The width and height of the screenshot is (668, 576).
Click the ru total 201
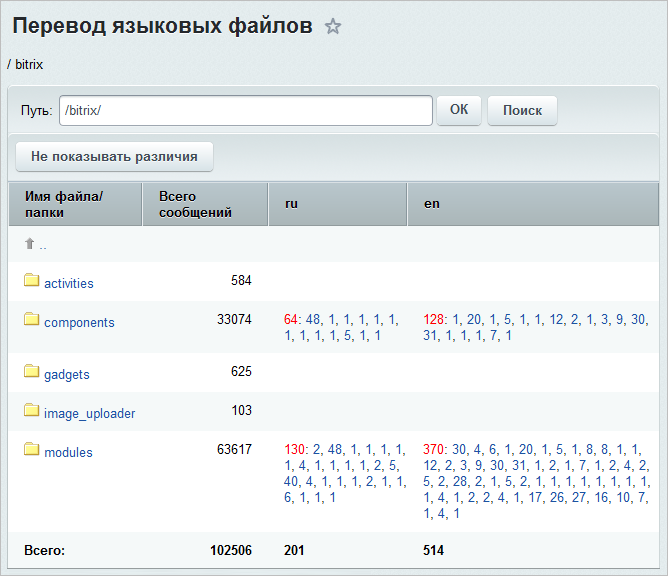pyautogui.click(x=294, y=550)
